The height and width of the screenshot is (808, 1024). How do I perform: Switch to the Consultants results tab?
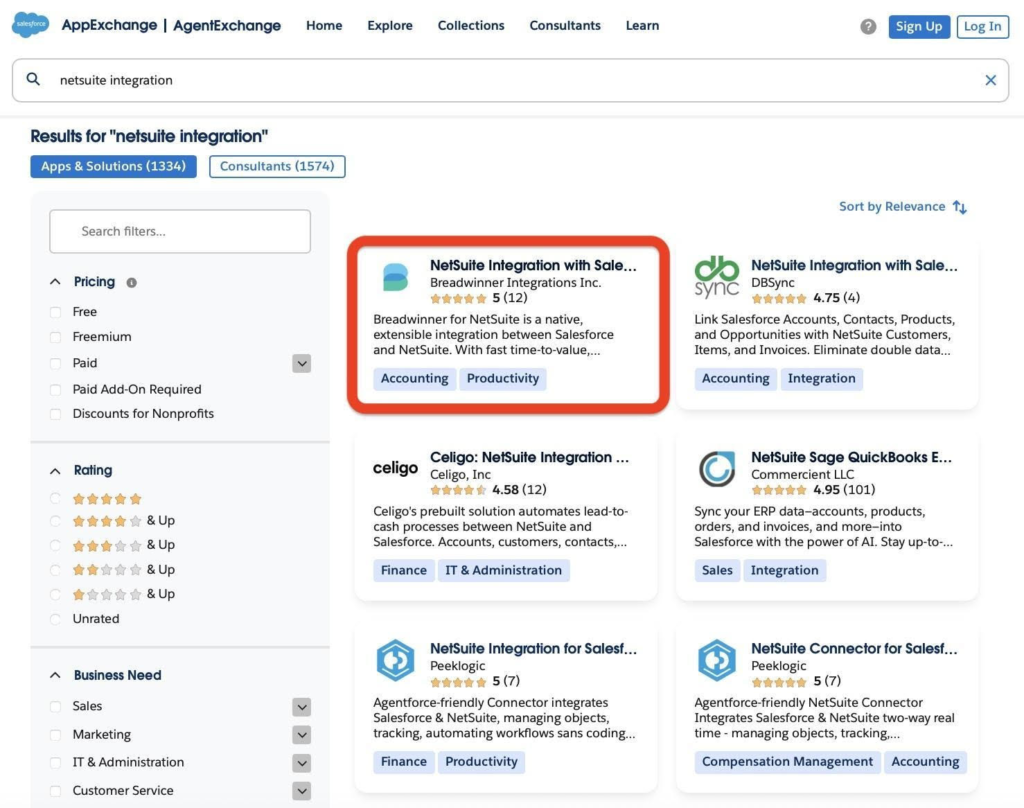tap(277, 166)
